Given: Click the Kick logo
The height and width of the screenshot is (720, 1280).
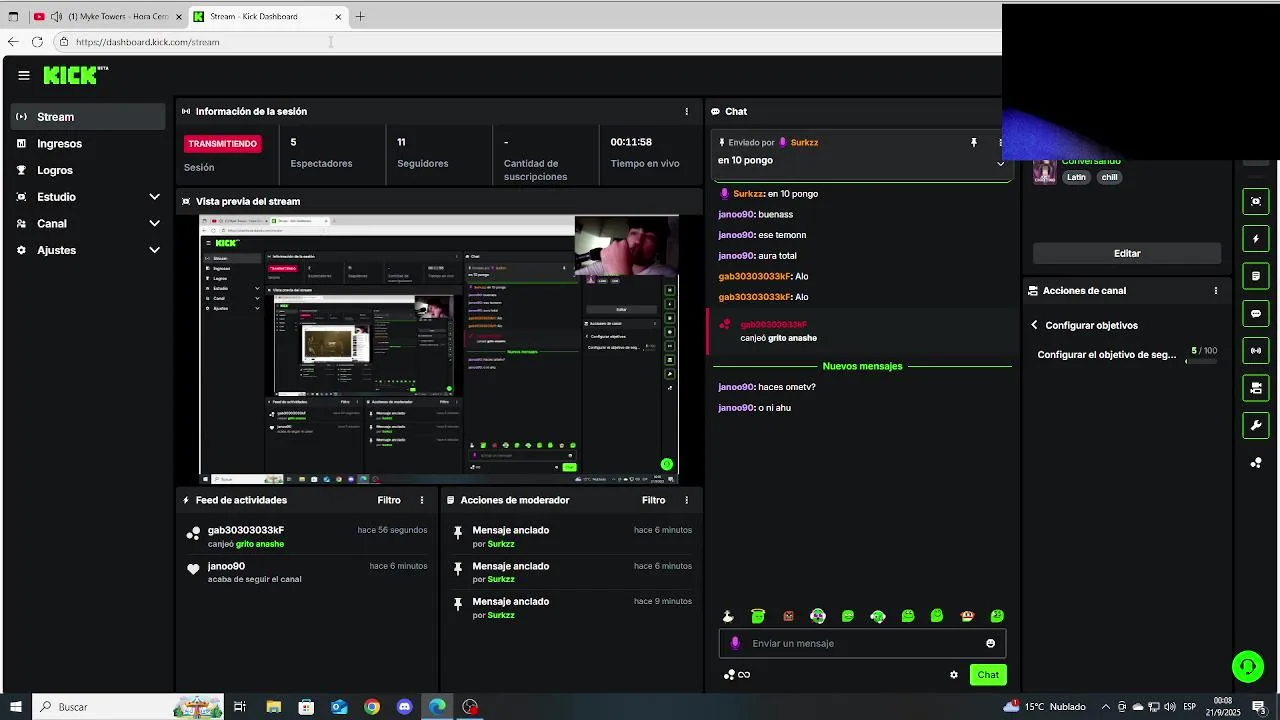Looking at the screenshot, I should [76, 75].
